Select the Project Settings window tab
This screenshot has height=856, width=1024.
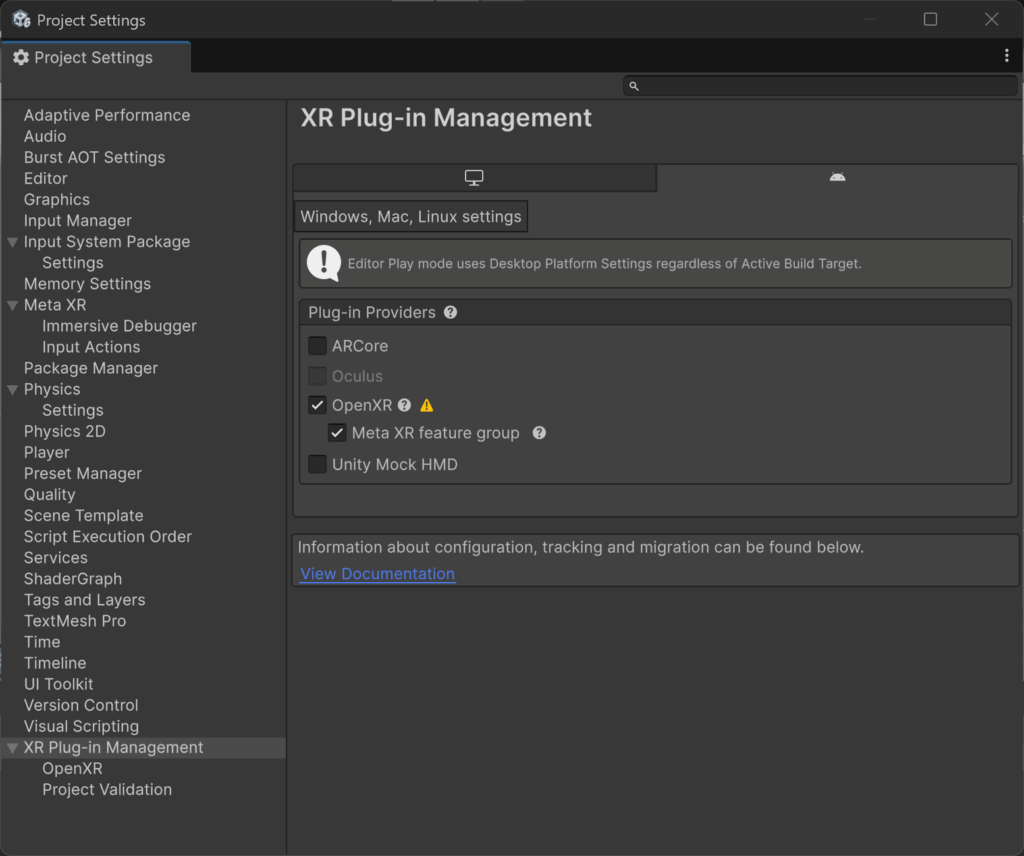pos(95,57)
